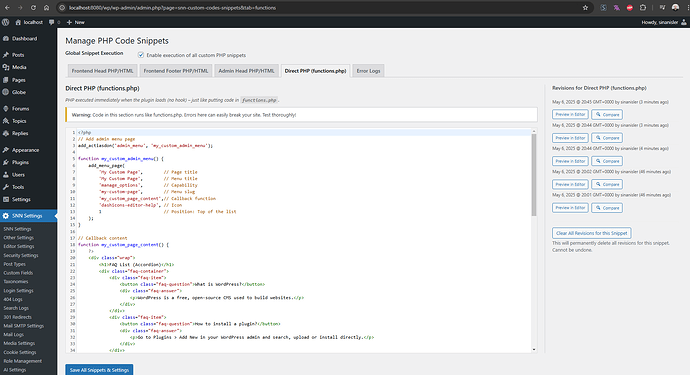Image resolution: width=690 pixels, height=375 pixels.
Task: Select the Direct PHP (functions.php) tab
Action: [x=316, y=71]
